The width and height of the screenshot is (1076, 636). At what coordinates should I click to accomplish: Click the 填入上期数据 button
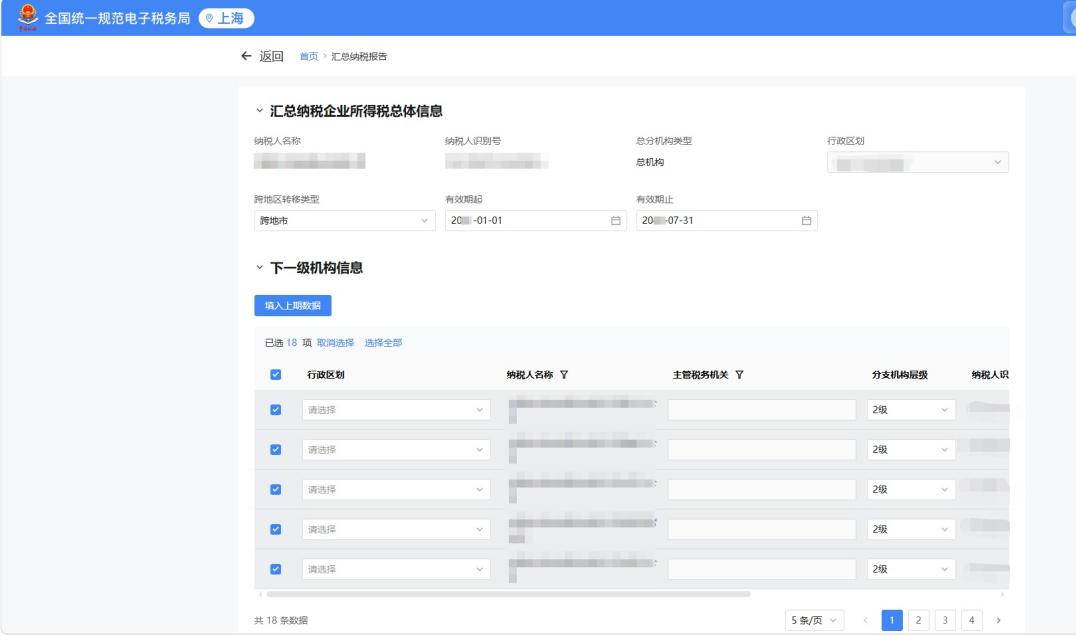[x=293, y=305]
